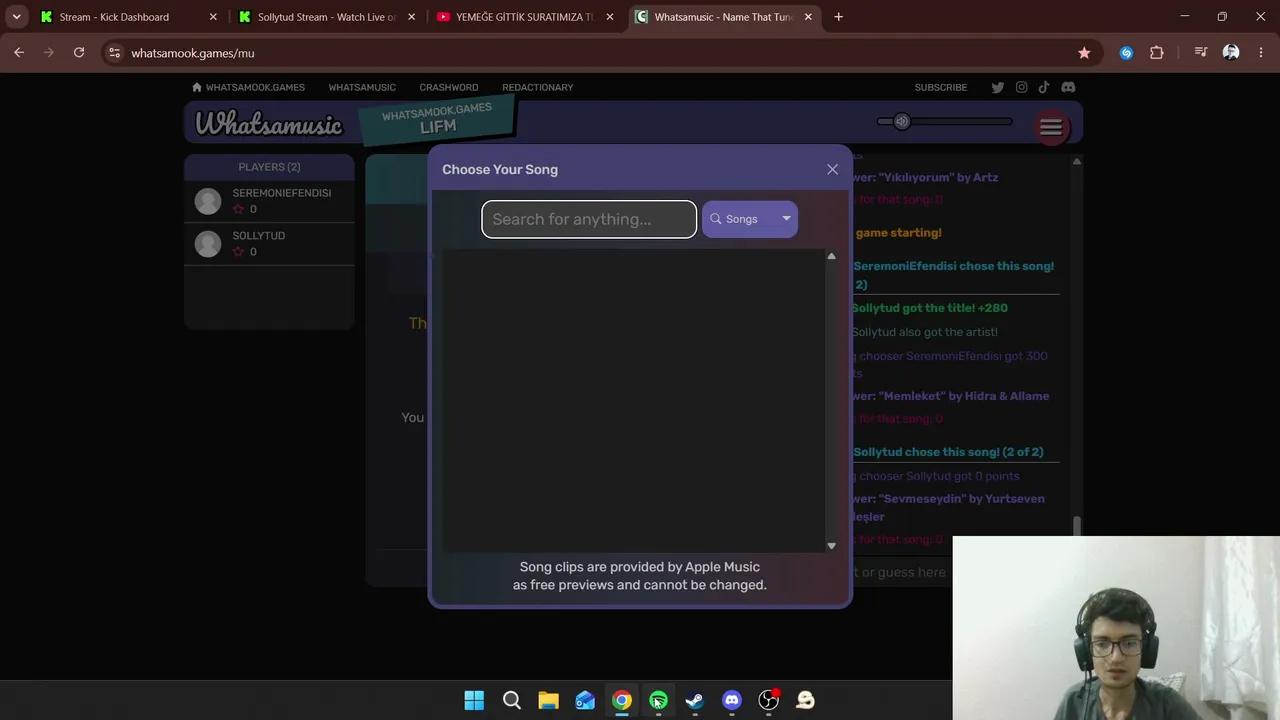Click the Whatsamusic logo

click(x=268, y=123)
